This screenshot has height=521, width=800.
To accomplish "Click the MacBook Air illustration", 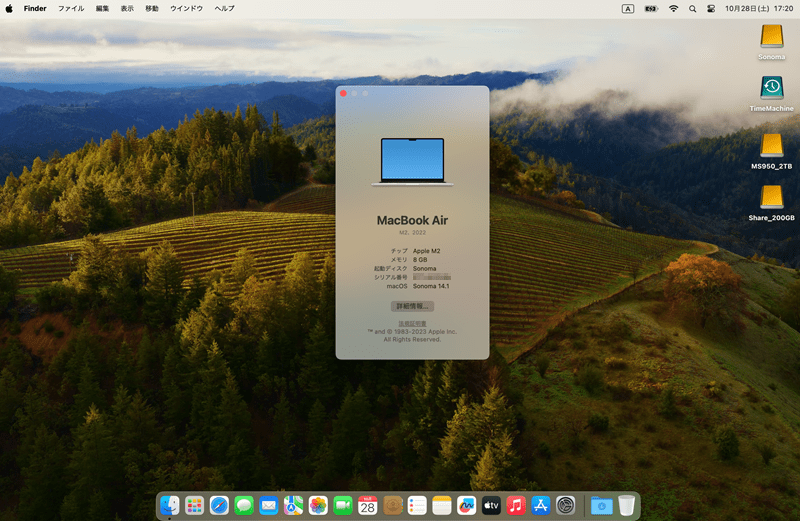I will [412, 162].
